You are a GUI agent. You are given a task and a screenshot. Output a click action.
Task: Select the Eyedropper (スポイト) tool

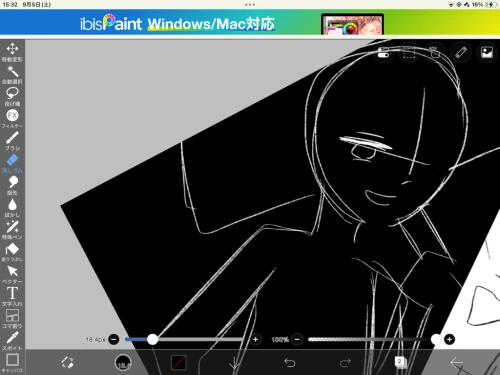coord(12,341)
